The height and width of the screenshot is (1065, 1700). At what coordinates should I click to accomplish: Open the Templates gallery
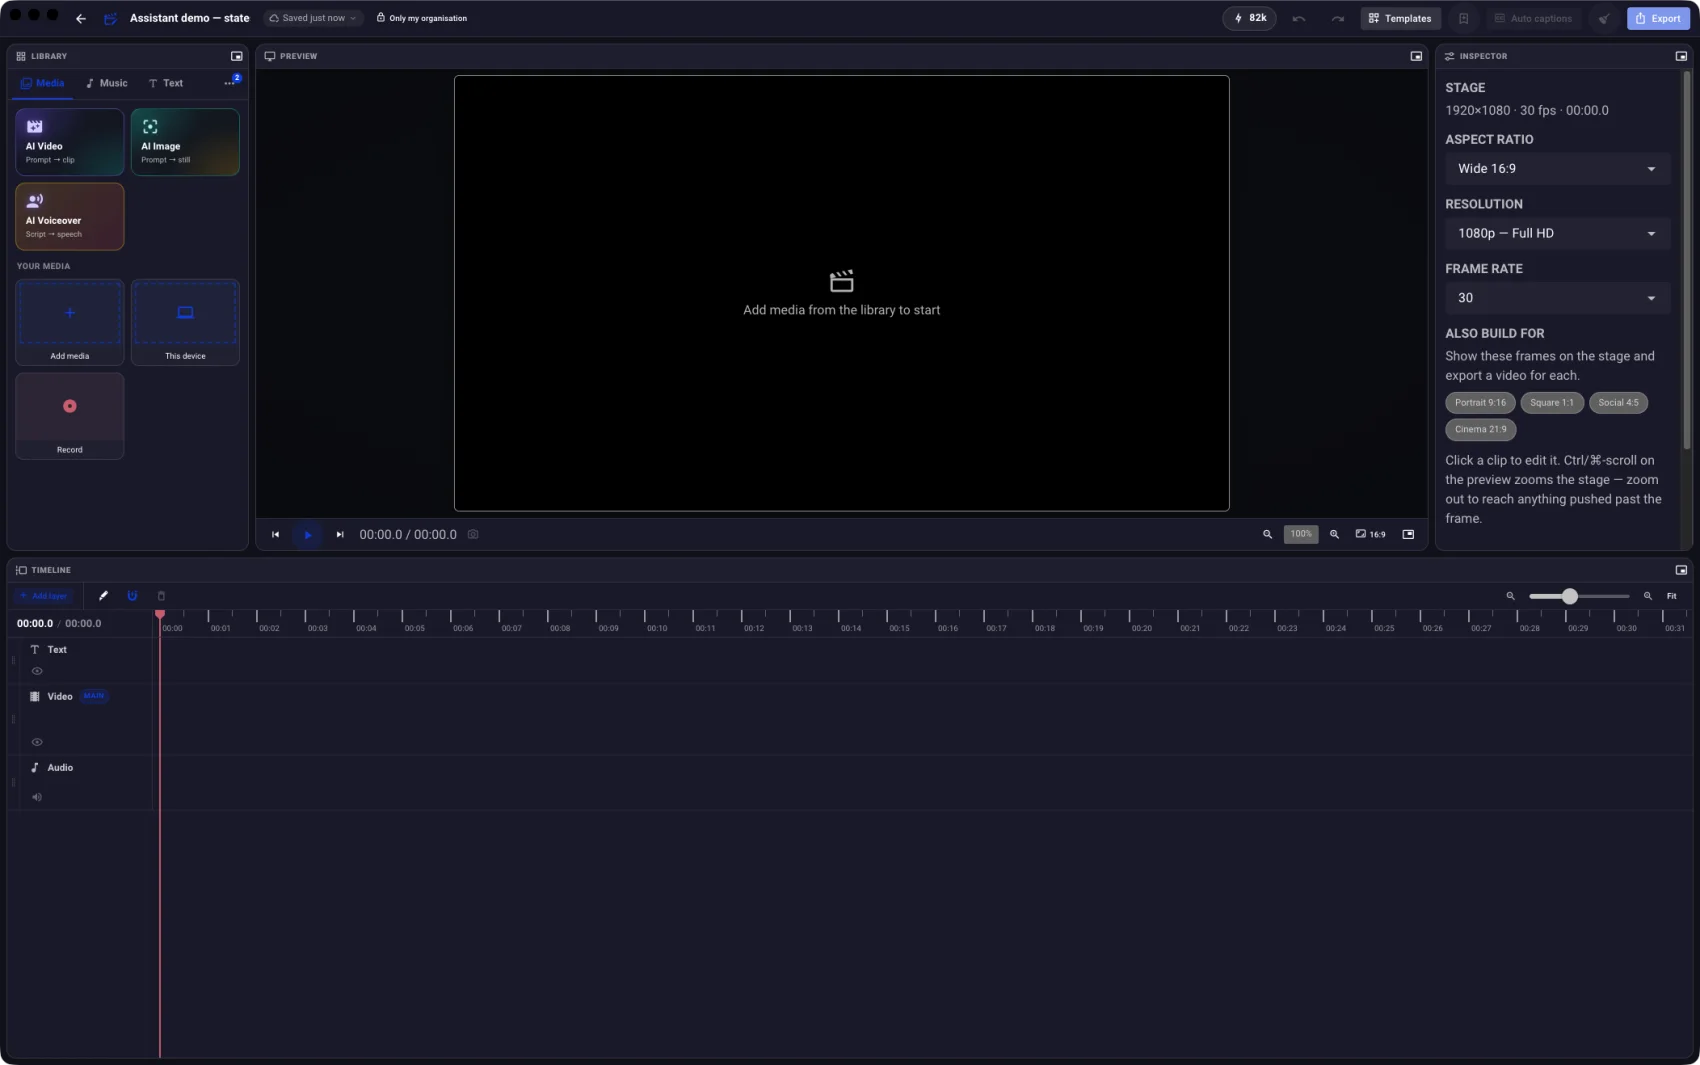tap(1400, 18)
